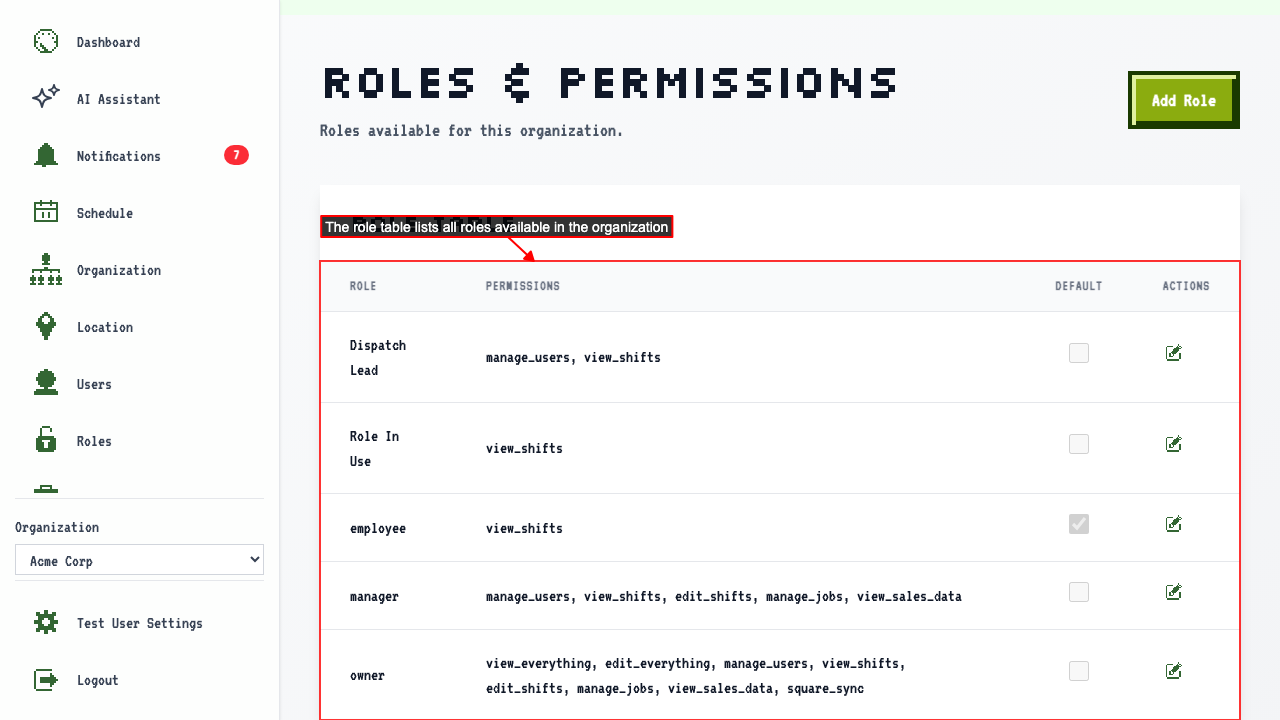Click the Add Role button

click(1184, 100)
